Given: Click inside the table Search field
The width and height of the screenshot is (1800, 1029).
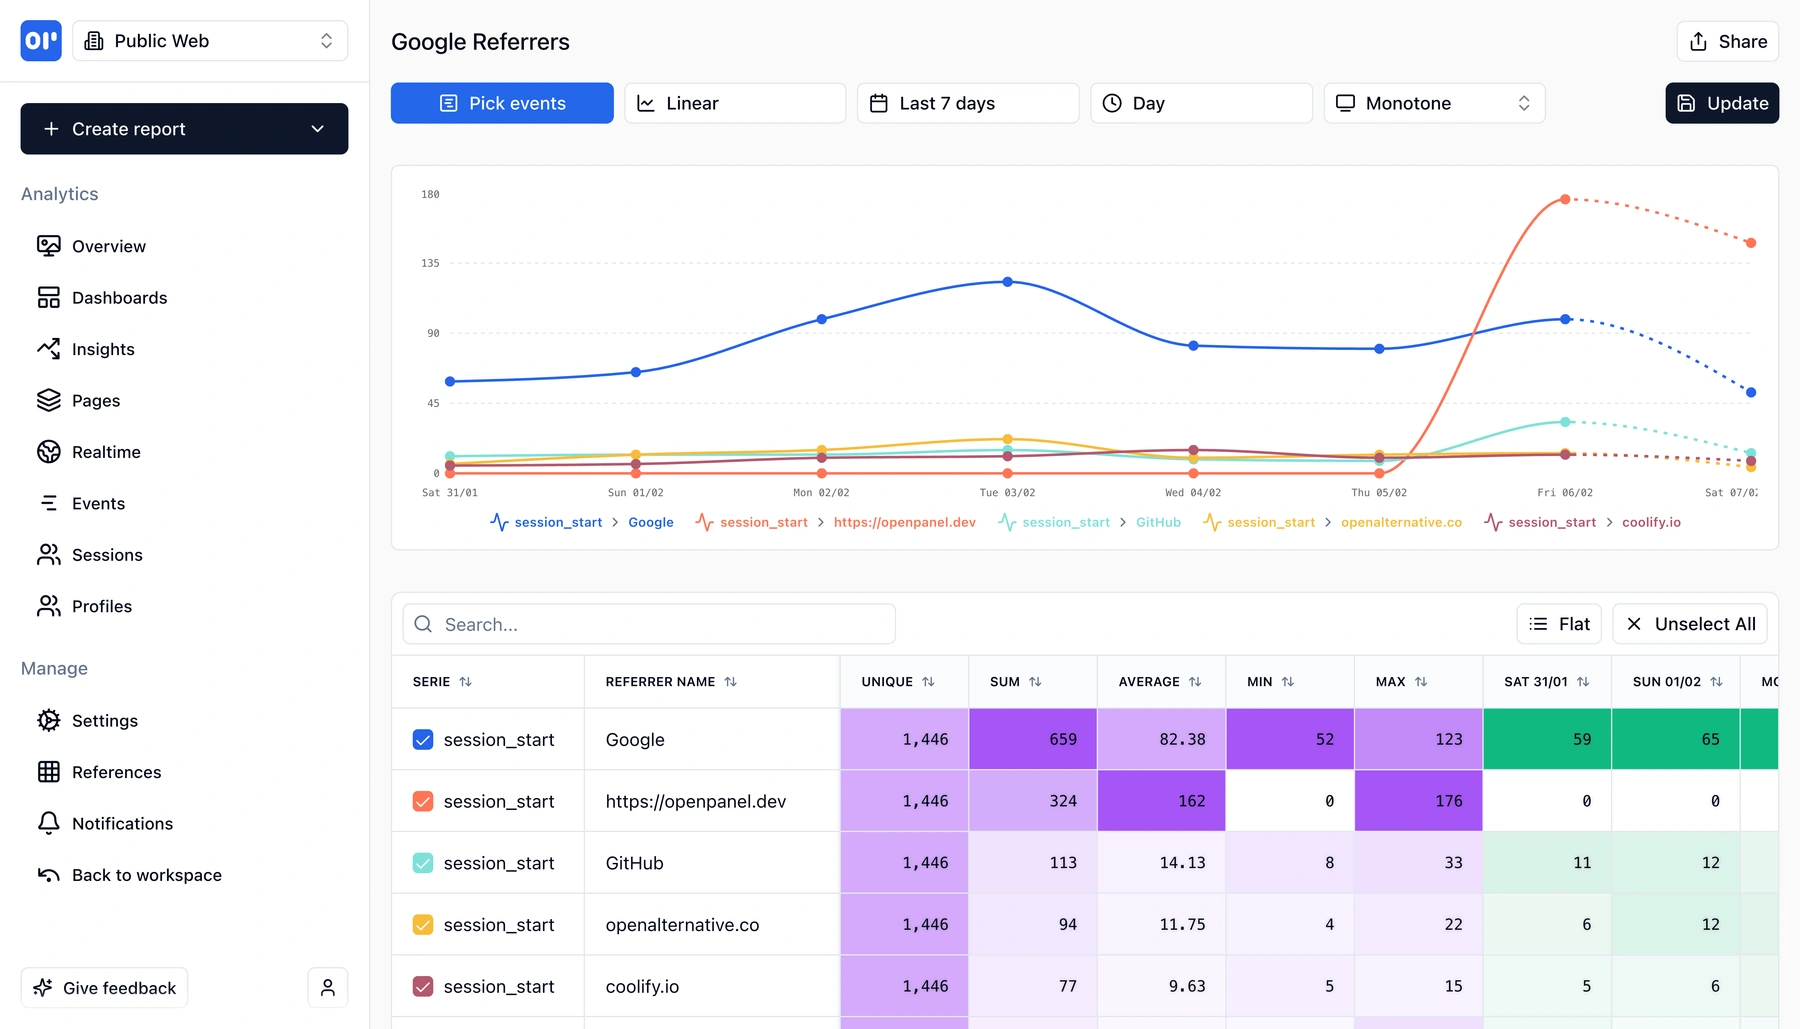Looking at the screenshot, I should coord(647,623).
